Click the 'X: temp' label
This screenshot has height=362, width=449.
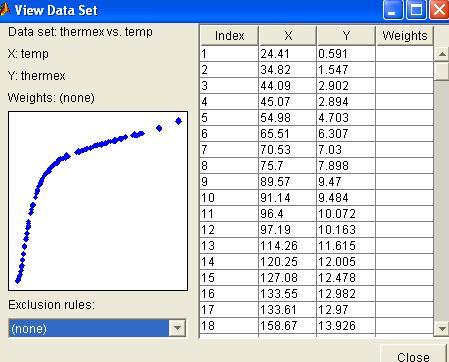(x=28, y=54)
